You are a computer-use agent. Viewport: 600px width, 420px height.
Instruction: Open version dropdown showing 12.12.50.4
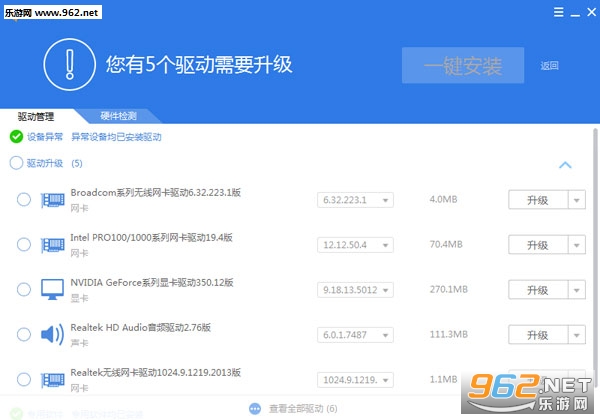355,245
